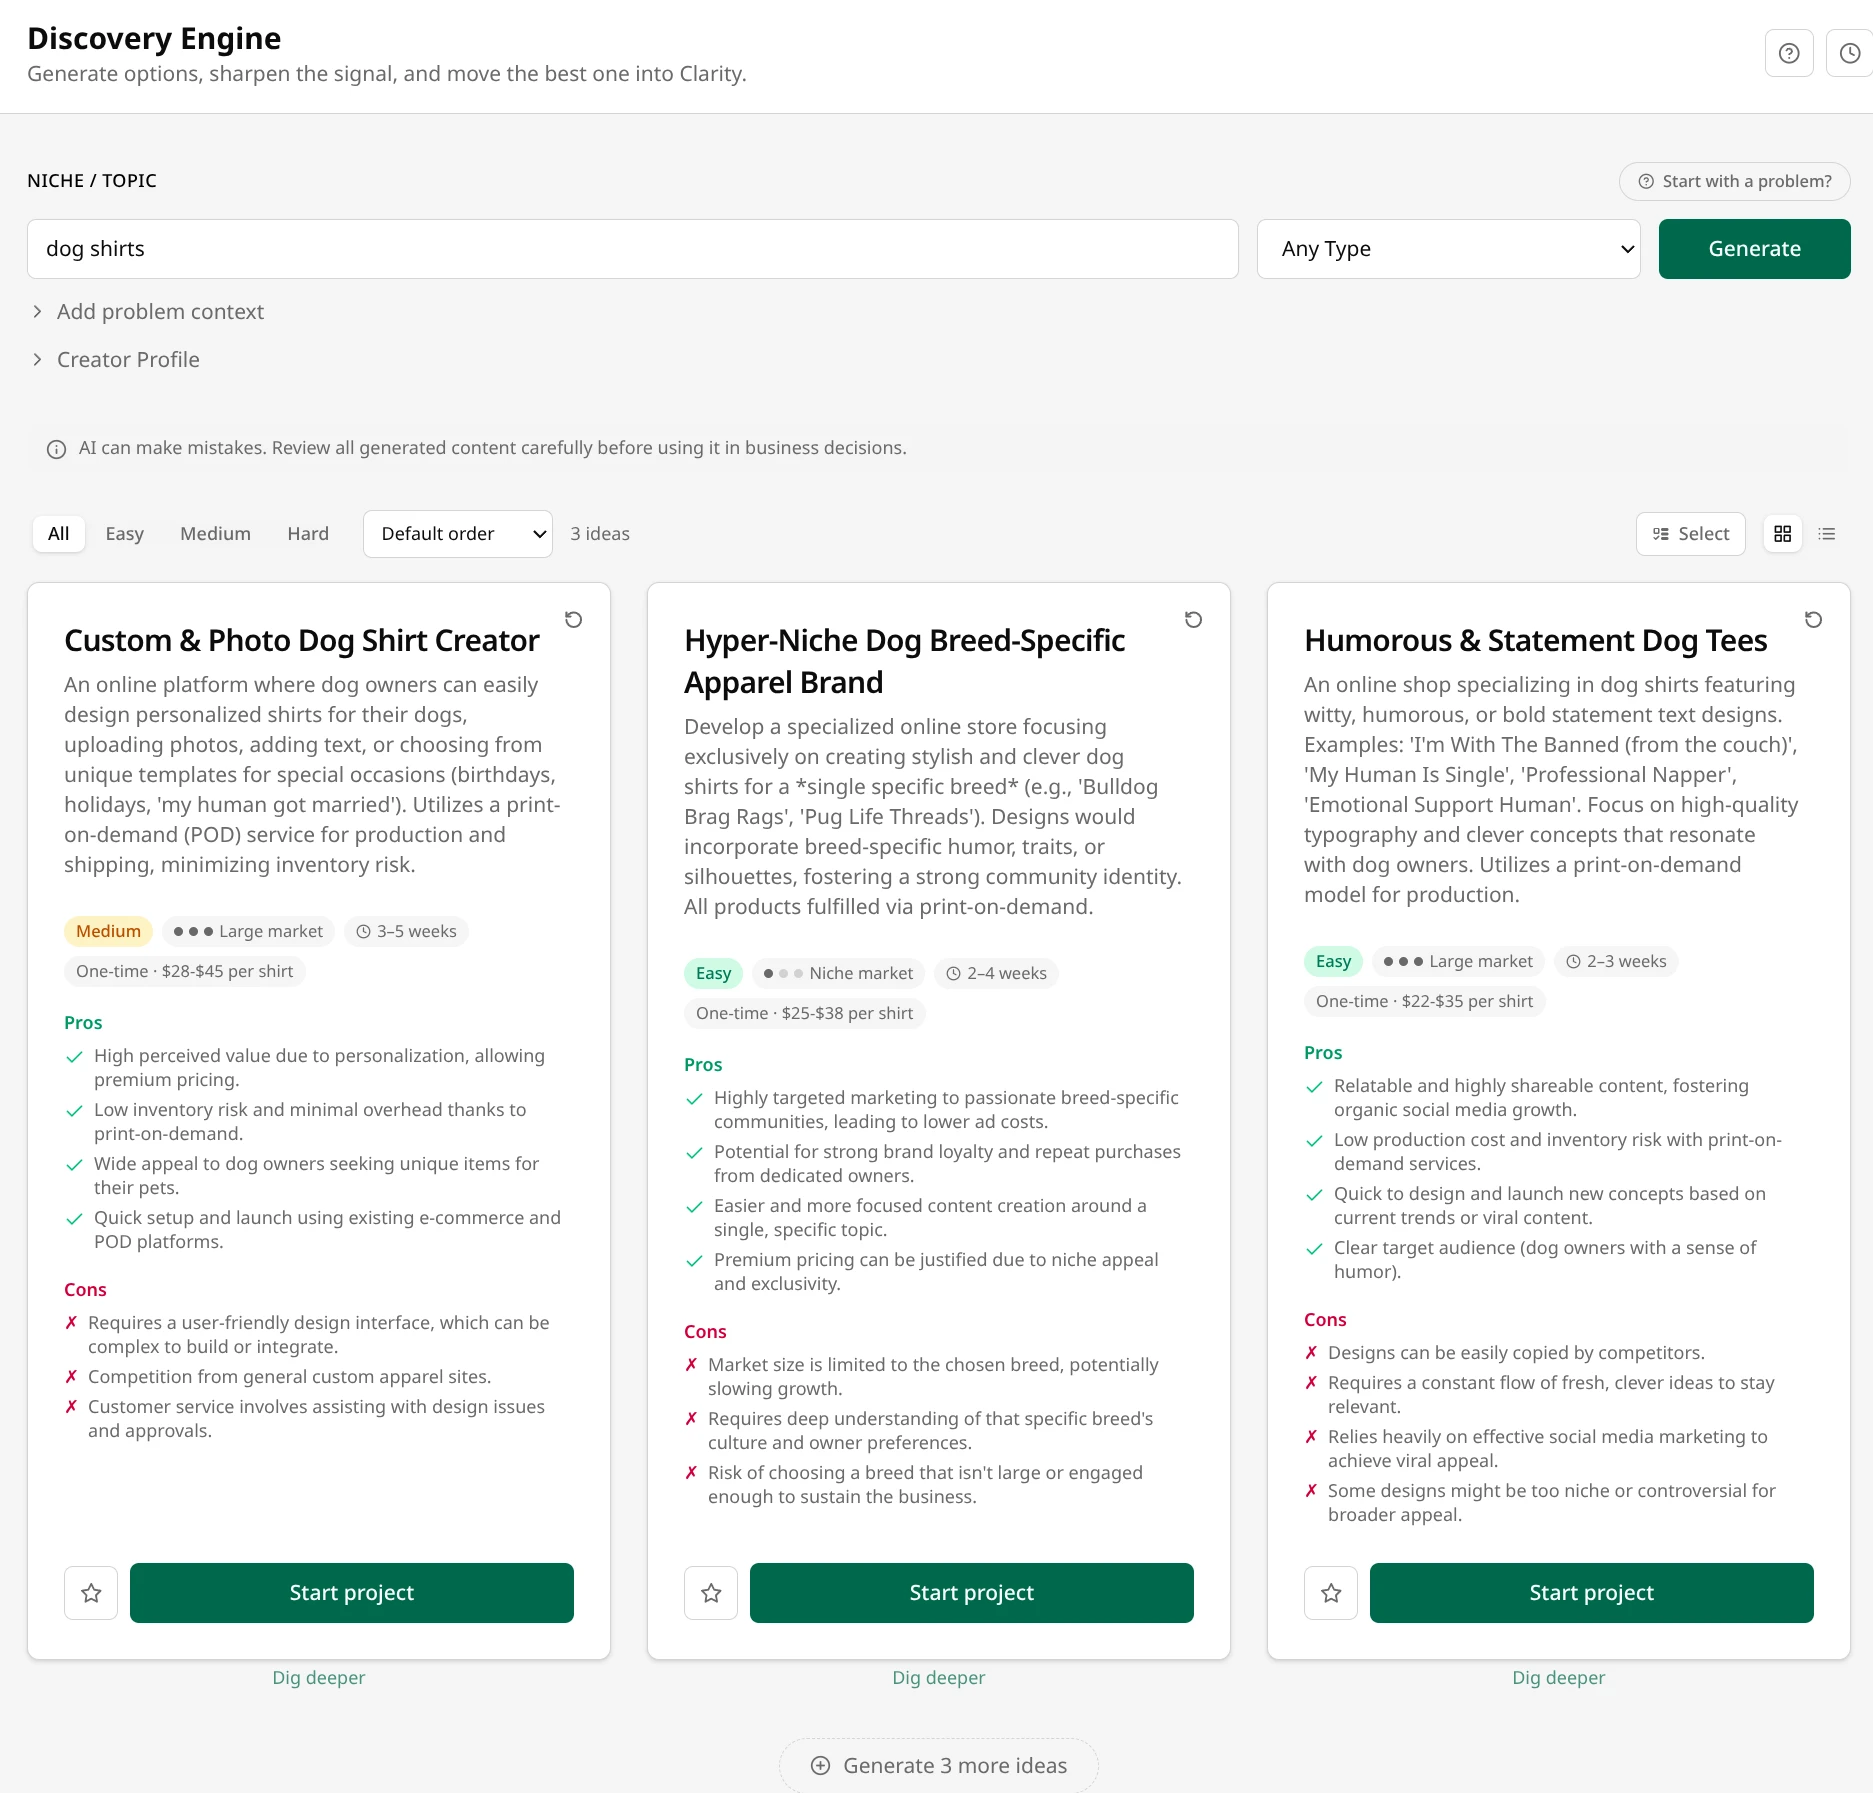Open the Any Type dropdown
Image resolution: width=1873 pixels, height=1793 pixels.
[x=1447, y=248]
